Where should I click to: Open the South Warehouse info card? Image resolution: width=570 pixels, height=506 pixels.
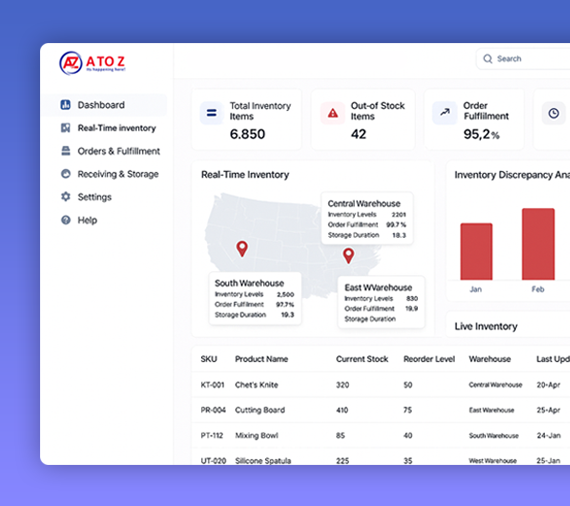point(255,298)
